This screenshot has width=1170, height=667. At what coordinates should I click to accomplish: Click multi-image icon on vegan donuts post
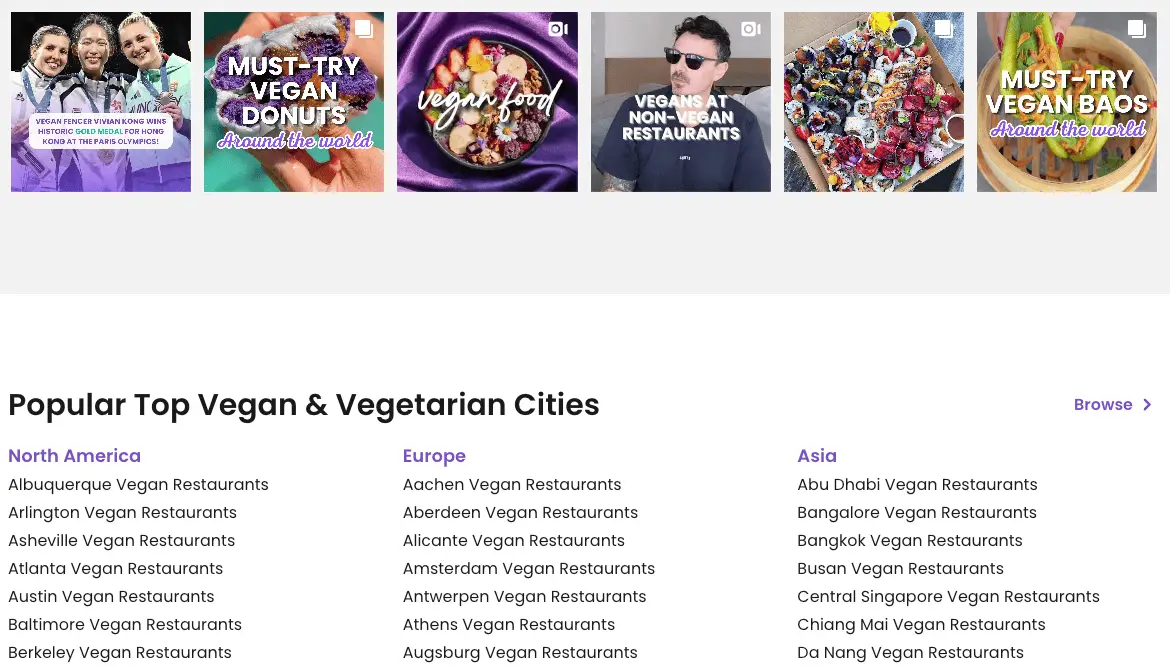[x=364, y=29]
